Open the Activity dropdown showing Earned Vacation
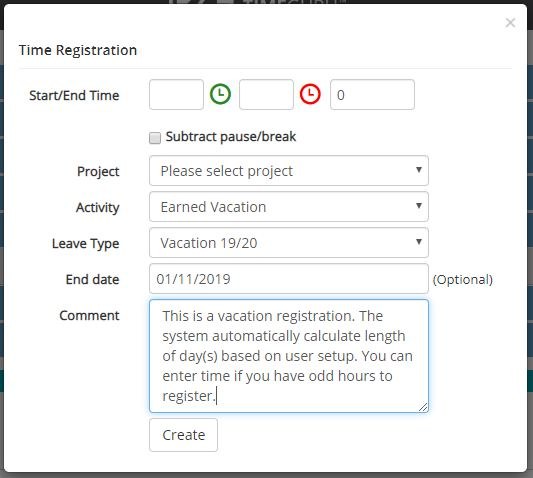The height and width of the screenshot is (478, 533). pos(289,207)
